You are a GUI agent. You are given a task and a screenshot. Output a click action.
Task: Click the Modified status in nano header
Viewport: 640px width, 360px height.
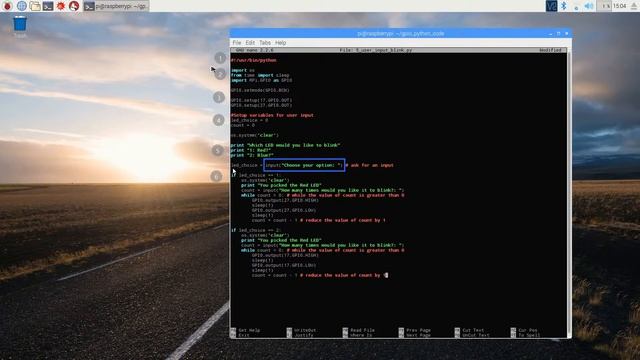[x=550, y=50]
